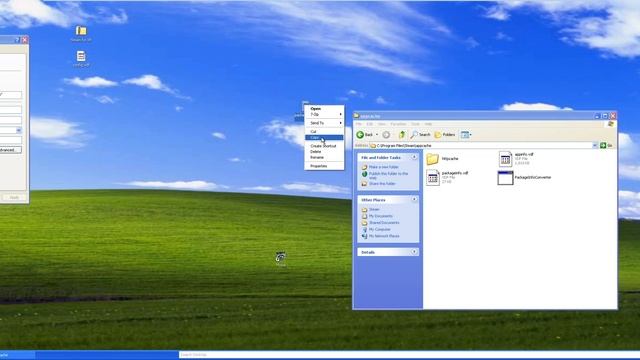The width and height of the screenshot is (640, 360).
Task: Select the folder icon at the desktop top
Action: [x=81, y=31]
